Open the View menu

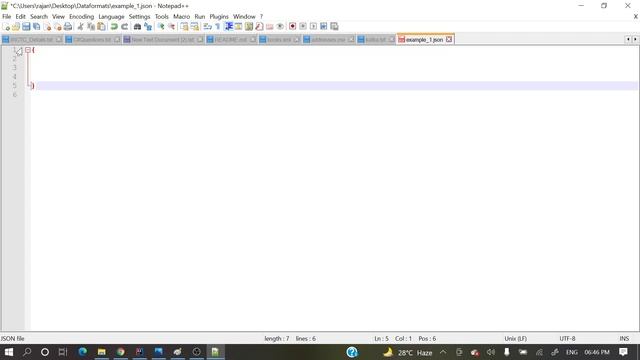pos(58,16)
